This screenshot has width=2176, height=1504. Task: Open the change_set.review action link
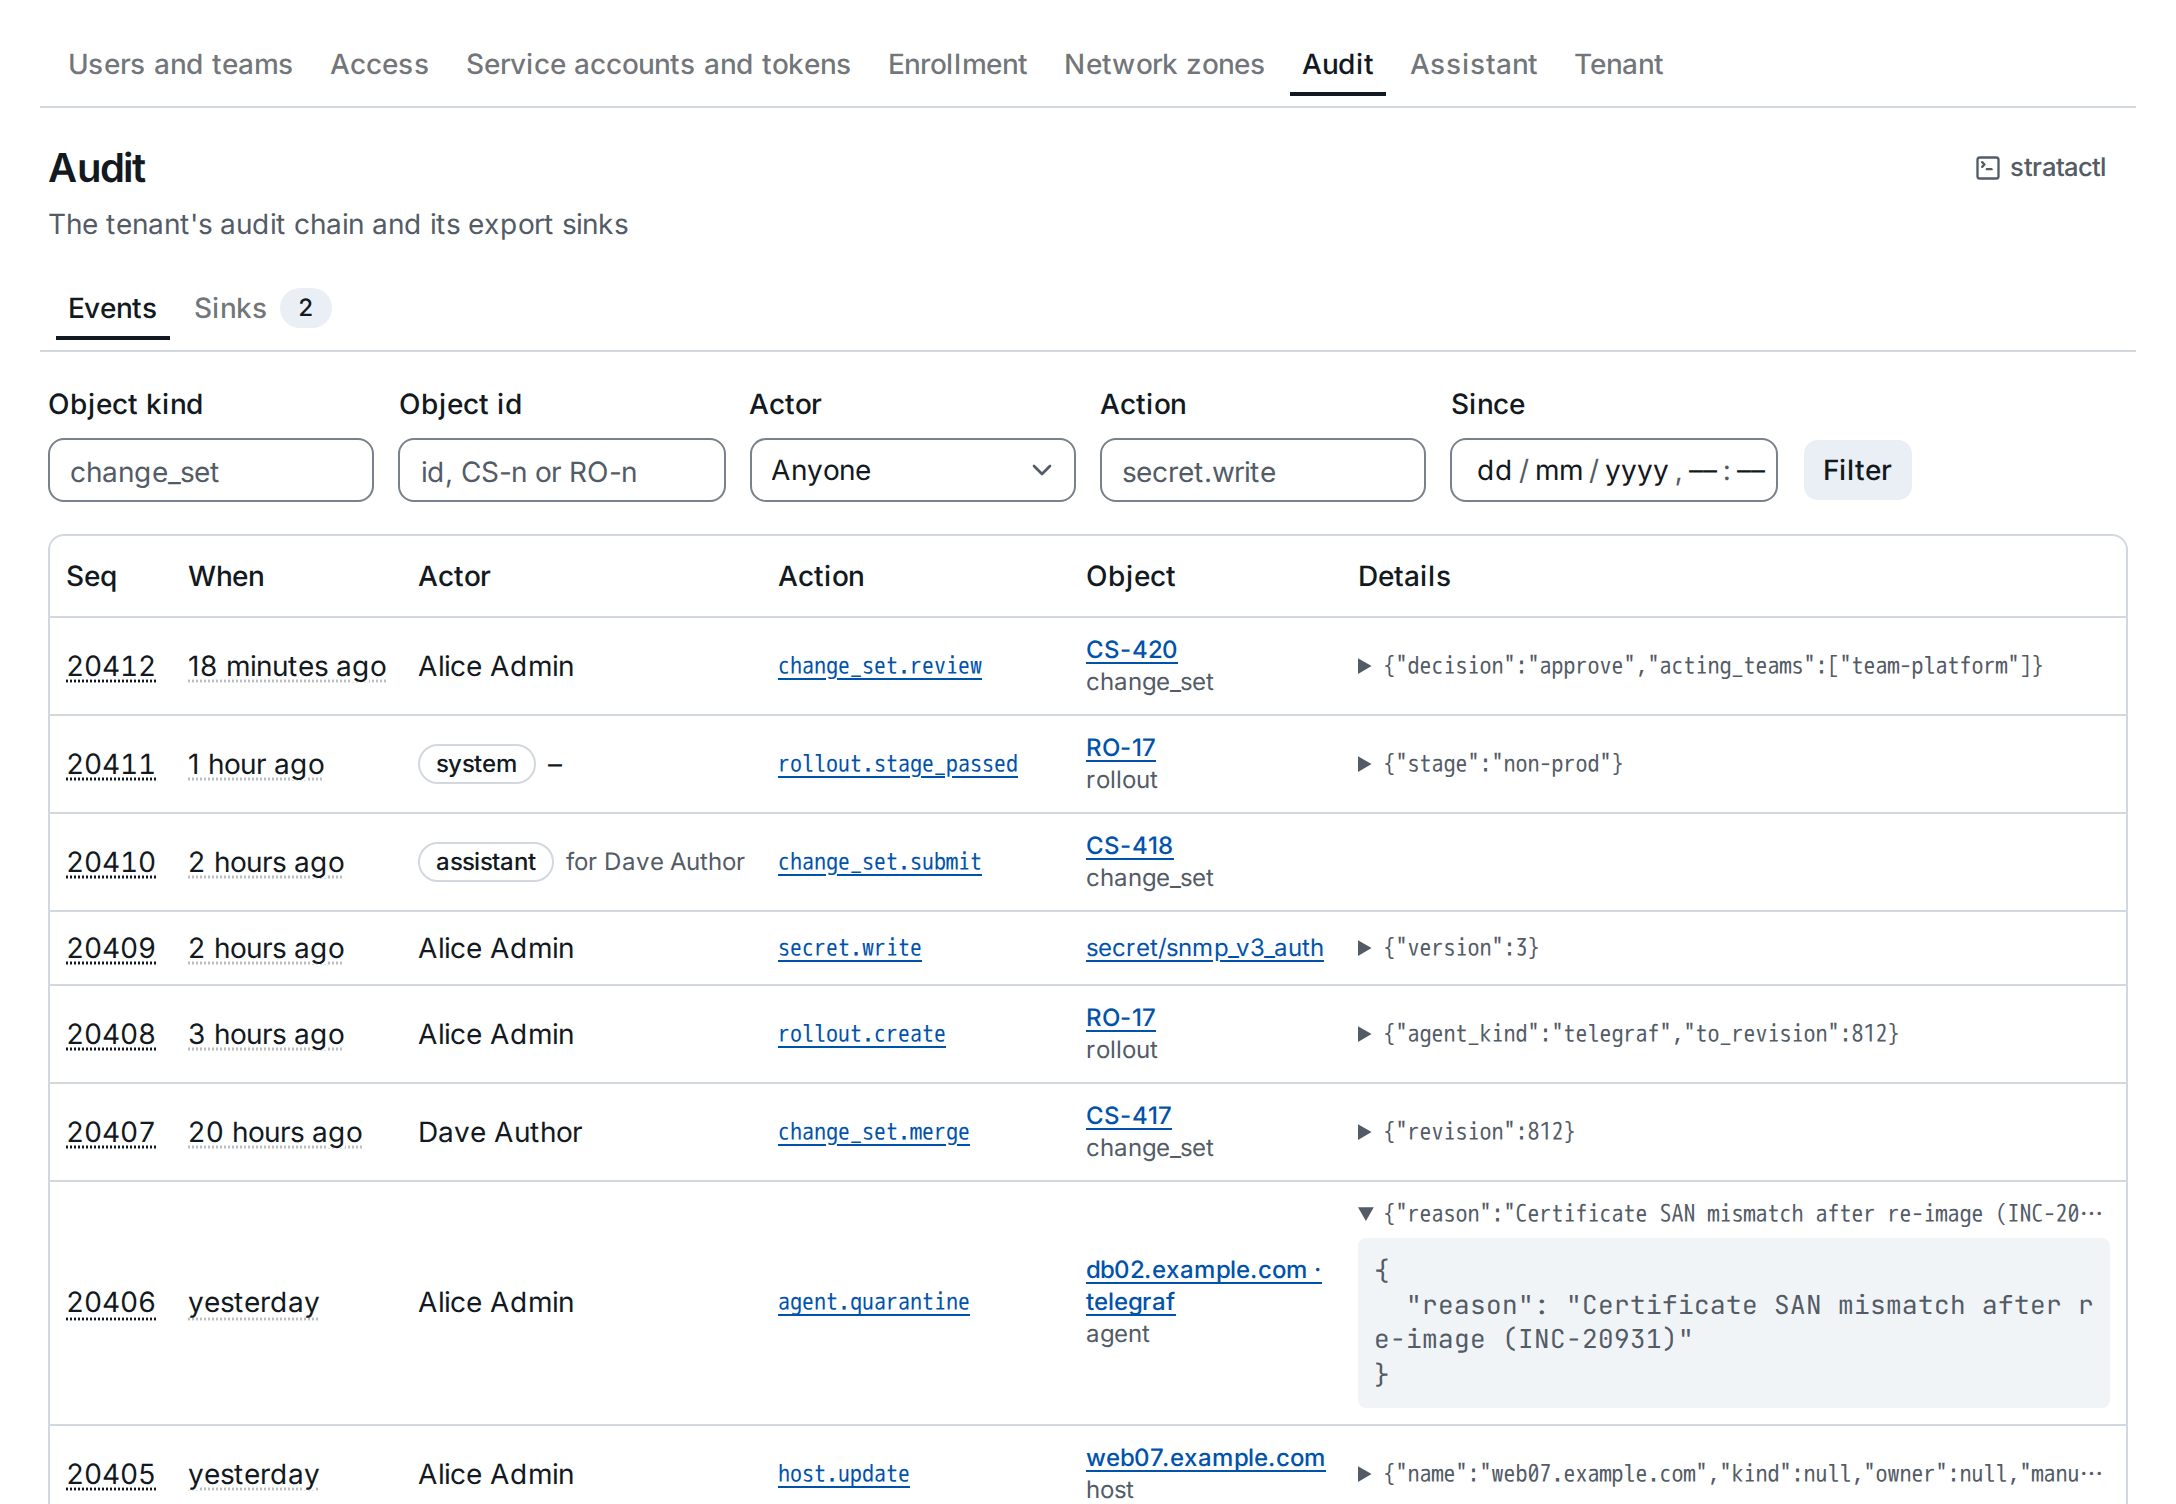(x=880, y=666)
